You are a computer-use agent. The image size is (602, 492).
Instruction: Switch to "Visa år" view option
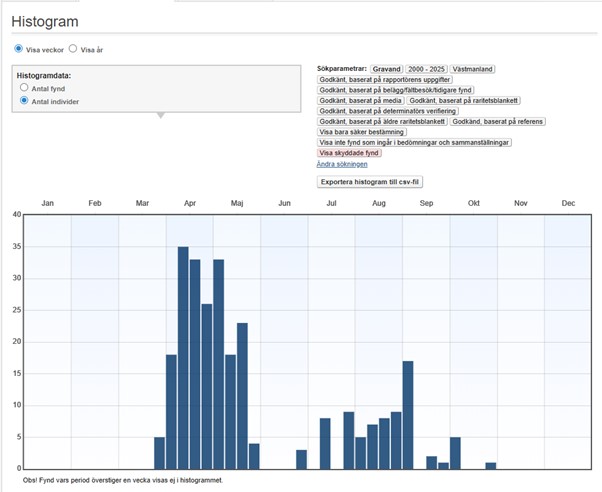(x=73, y=48)
